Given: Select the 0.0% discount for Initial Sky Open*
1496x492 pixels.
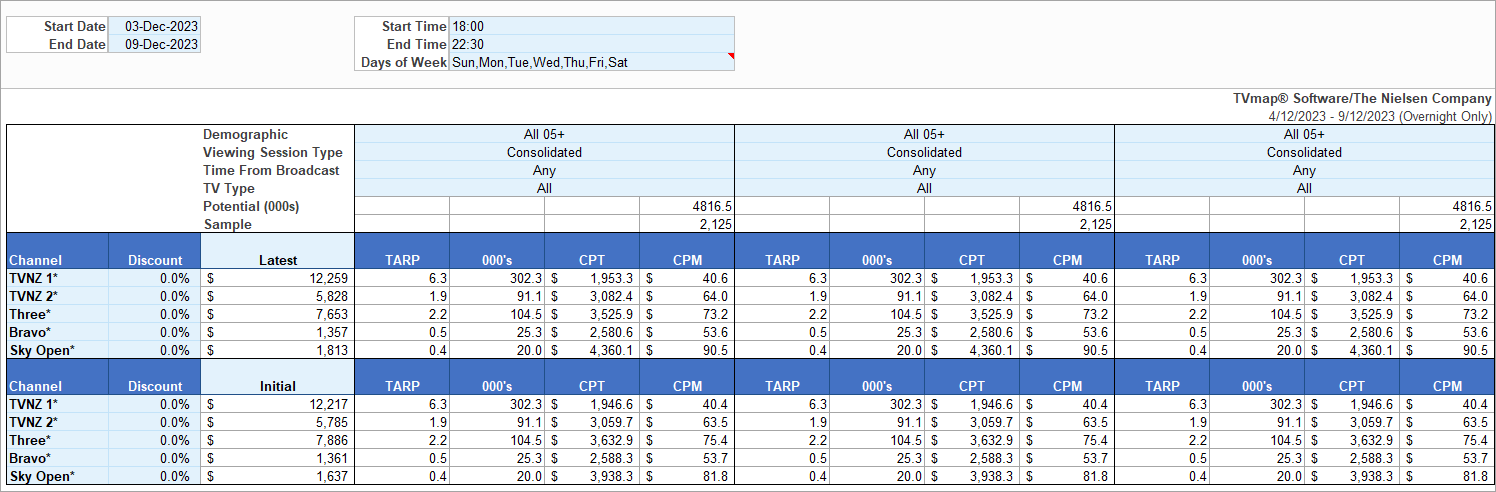Looking at the screenshot, I should click(155, 476).
